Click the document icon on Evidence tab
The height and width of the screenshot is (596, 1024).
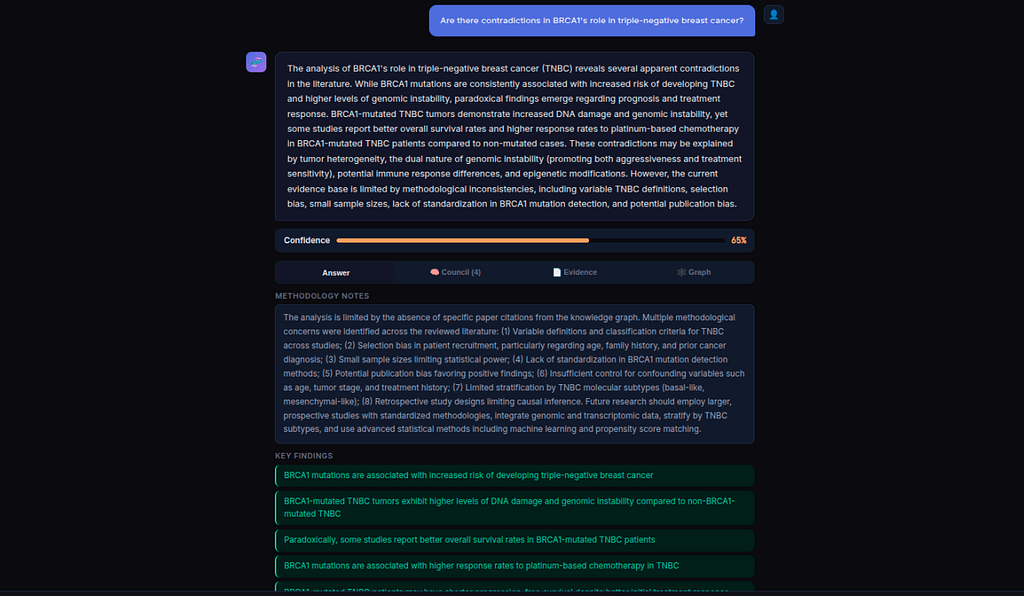coord(557,272)
